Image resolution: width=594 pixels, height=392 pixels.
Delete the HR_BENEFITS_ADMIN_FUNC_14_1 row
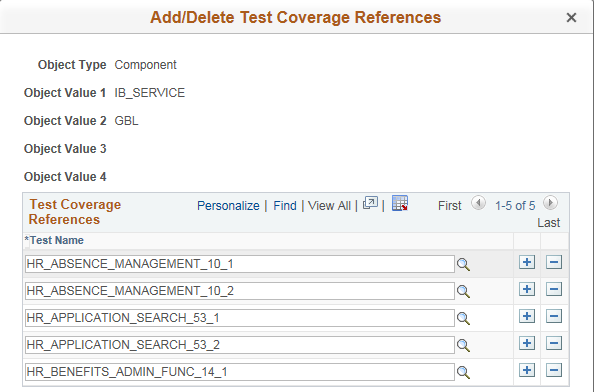tap(554, 370)
